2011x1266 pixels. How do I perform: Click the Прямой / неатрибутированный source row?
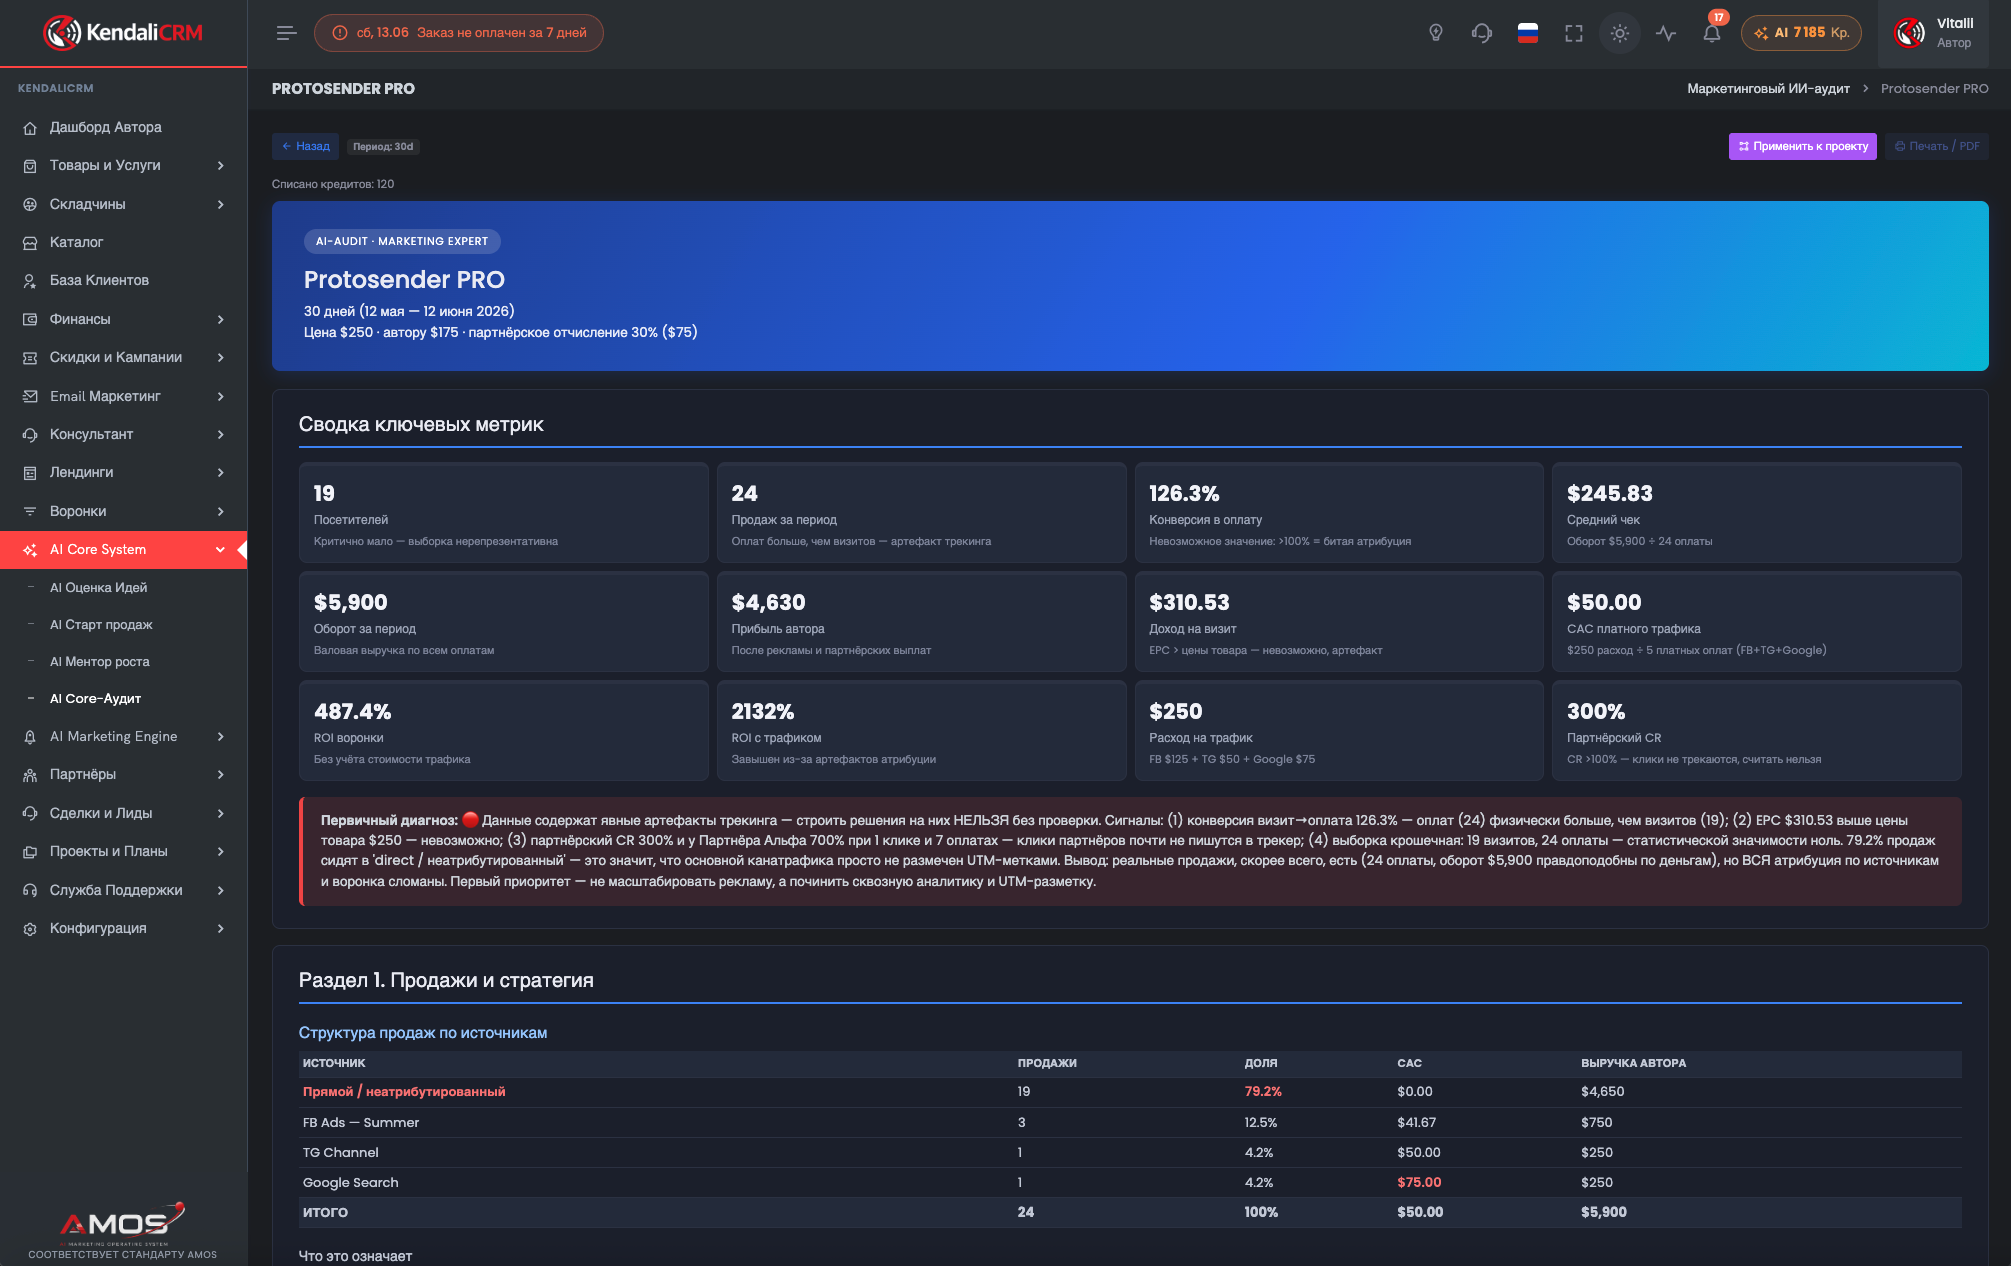tap(1130, 1091)
